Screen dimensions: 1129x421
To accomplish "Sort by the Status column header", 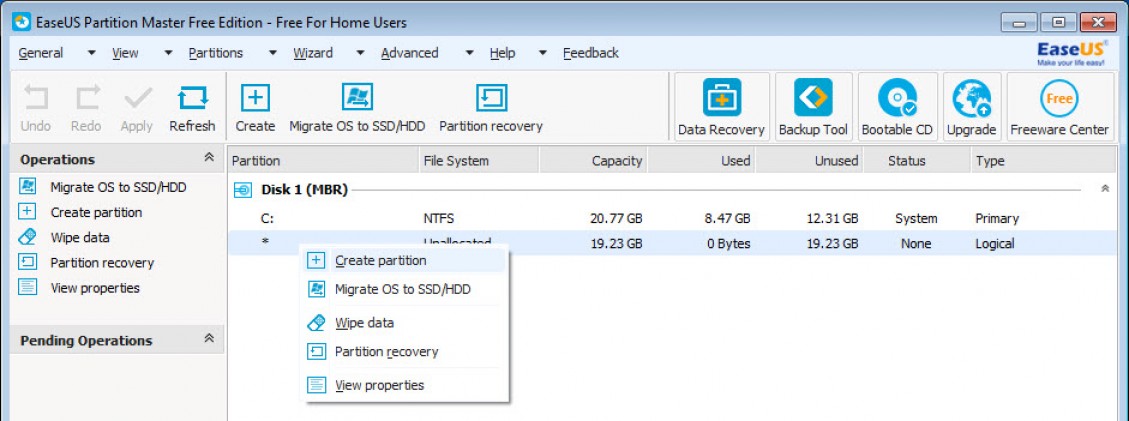I will pyautogui.click(x=917, y=161).
